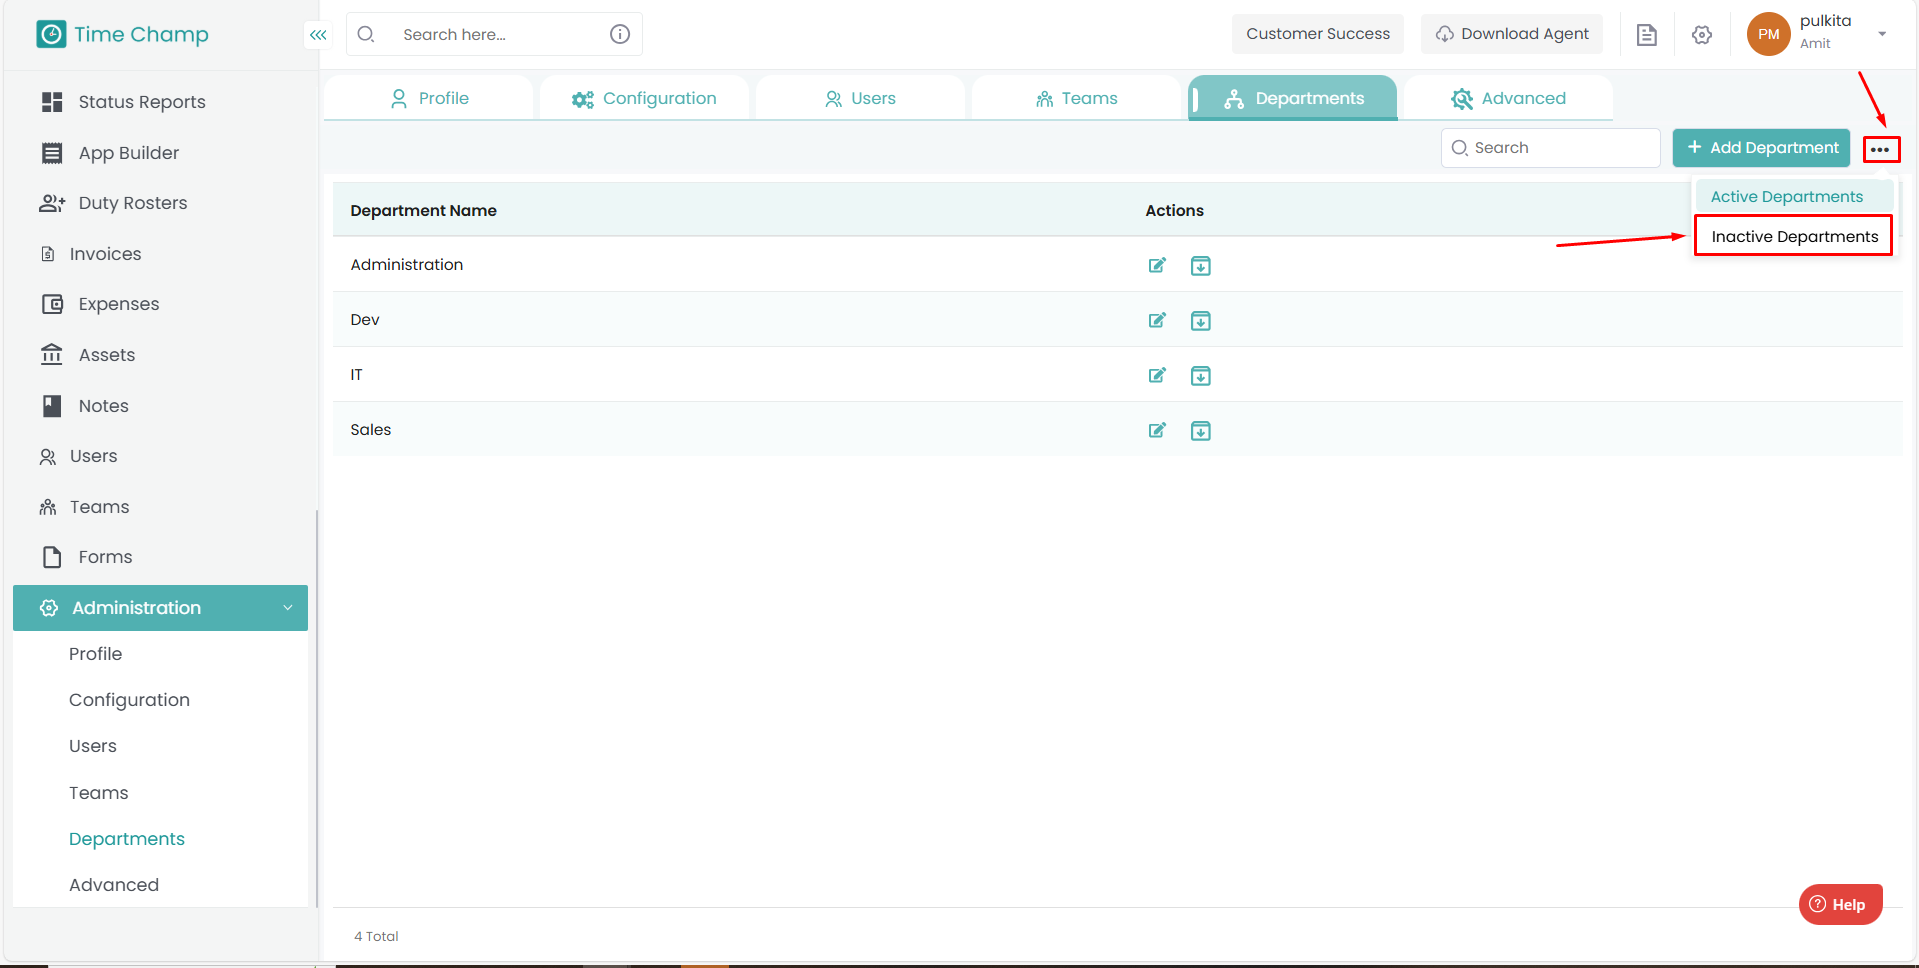Screen dimensions: 1919x968
Task: Click the Department Name column header
Action: (x=424, y=211)
